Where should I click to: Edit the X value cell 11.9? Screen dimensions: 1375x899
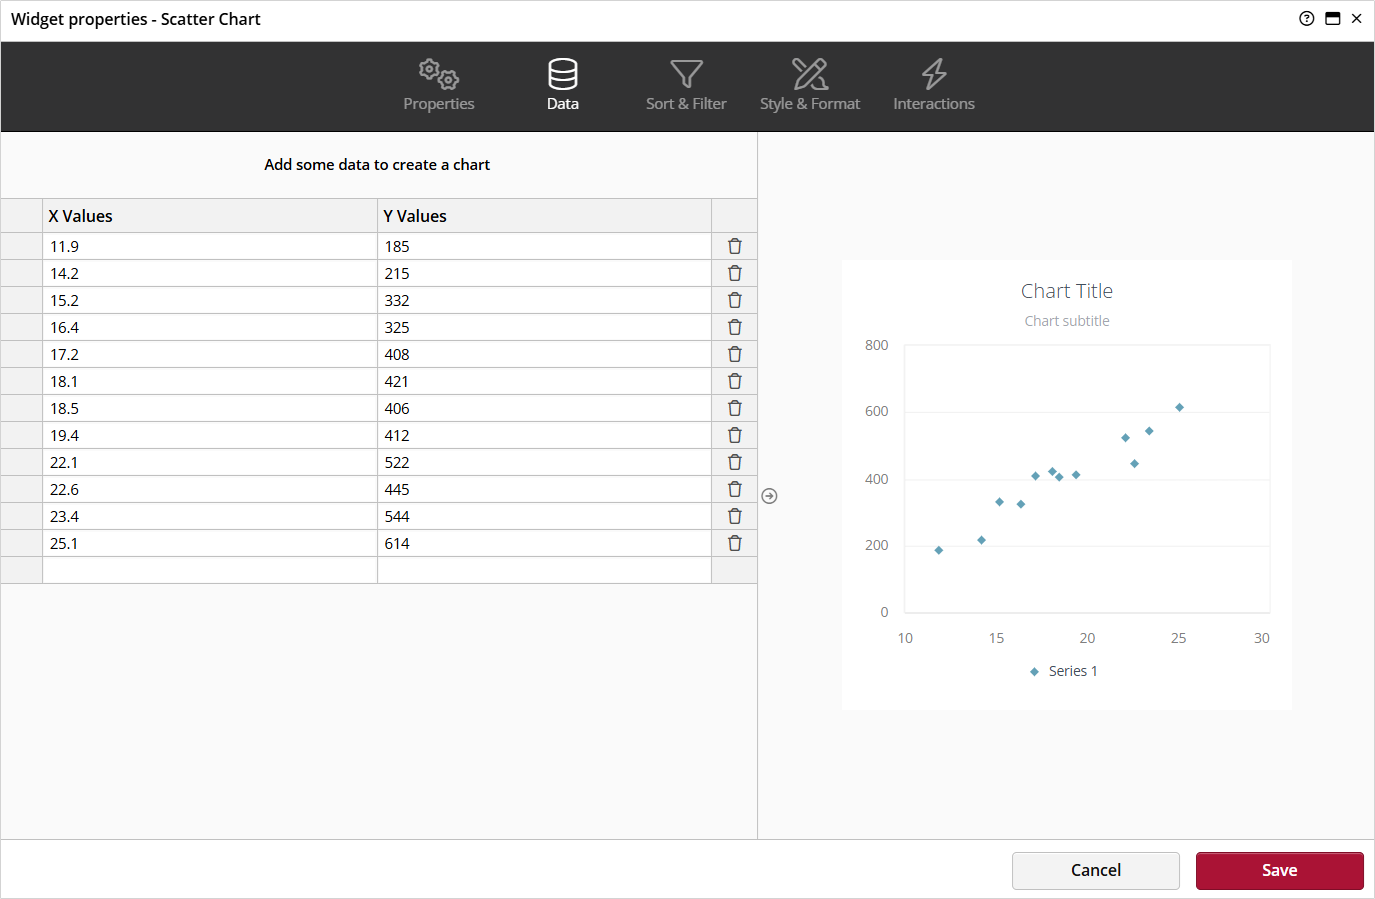coord(210,246)
